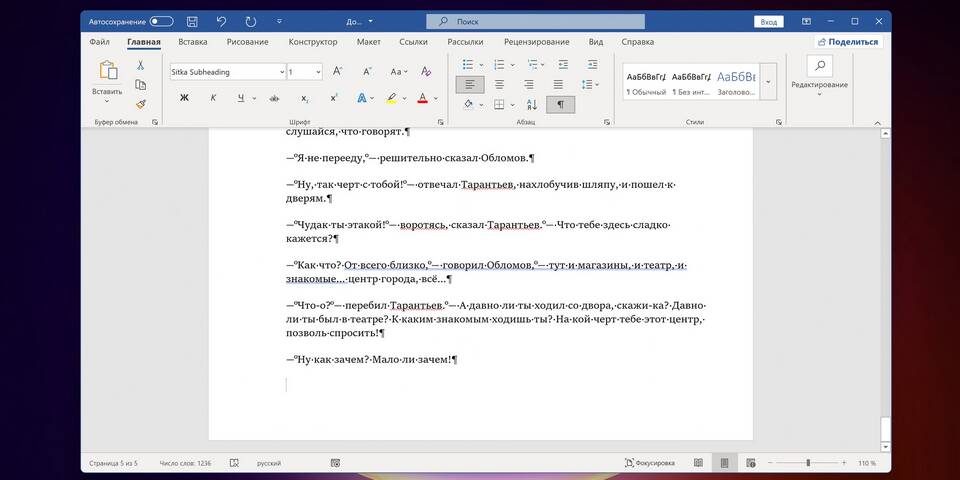
Task: Open ribbon display options icon
Action: click(806, 21)
